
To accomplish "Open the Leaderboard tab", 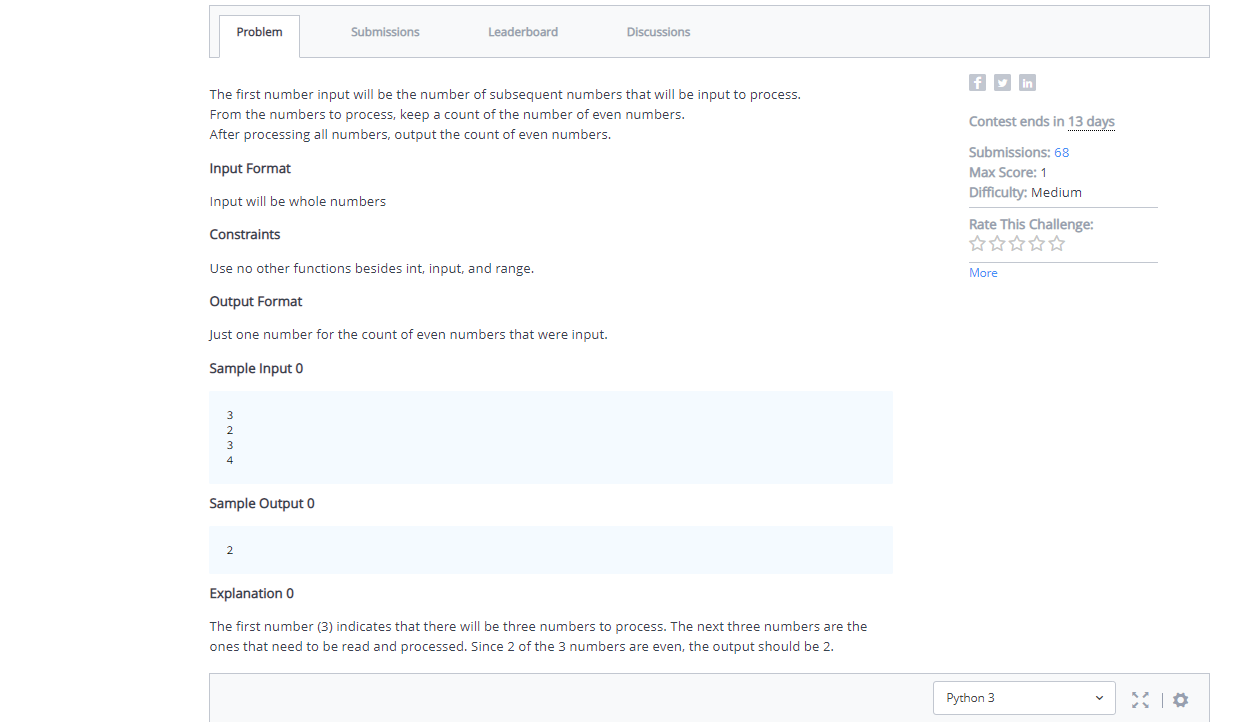I will 522,31.
